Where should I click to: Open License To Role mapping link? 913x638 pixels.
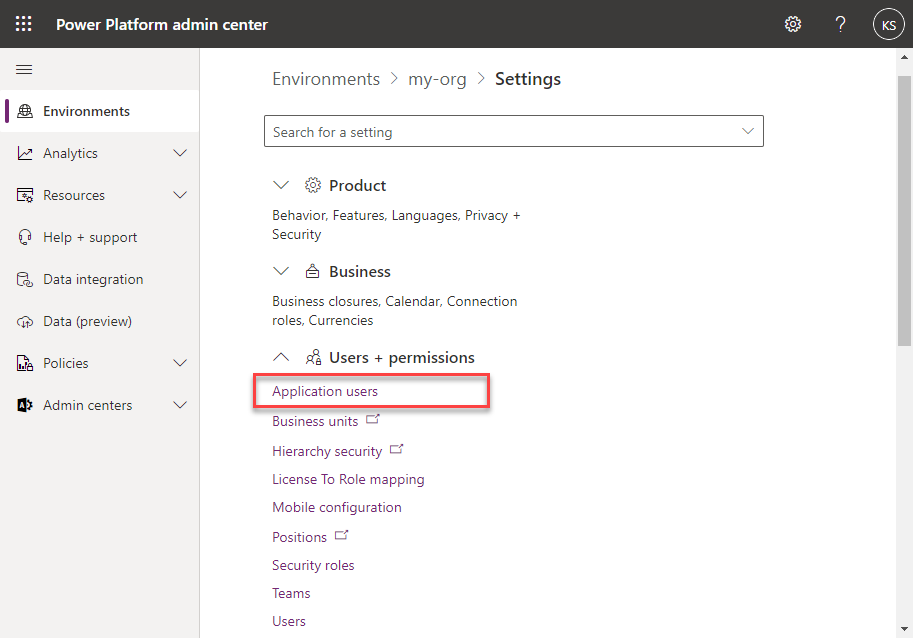coord(348,480)
